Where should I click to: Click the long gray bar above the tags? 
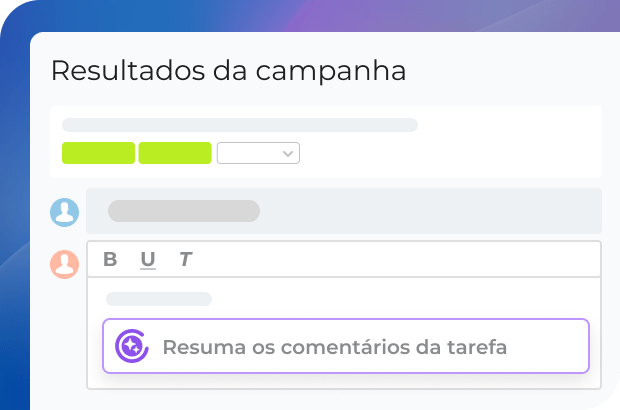coord(240,125)
